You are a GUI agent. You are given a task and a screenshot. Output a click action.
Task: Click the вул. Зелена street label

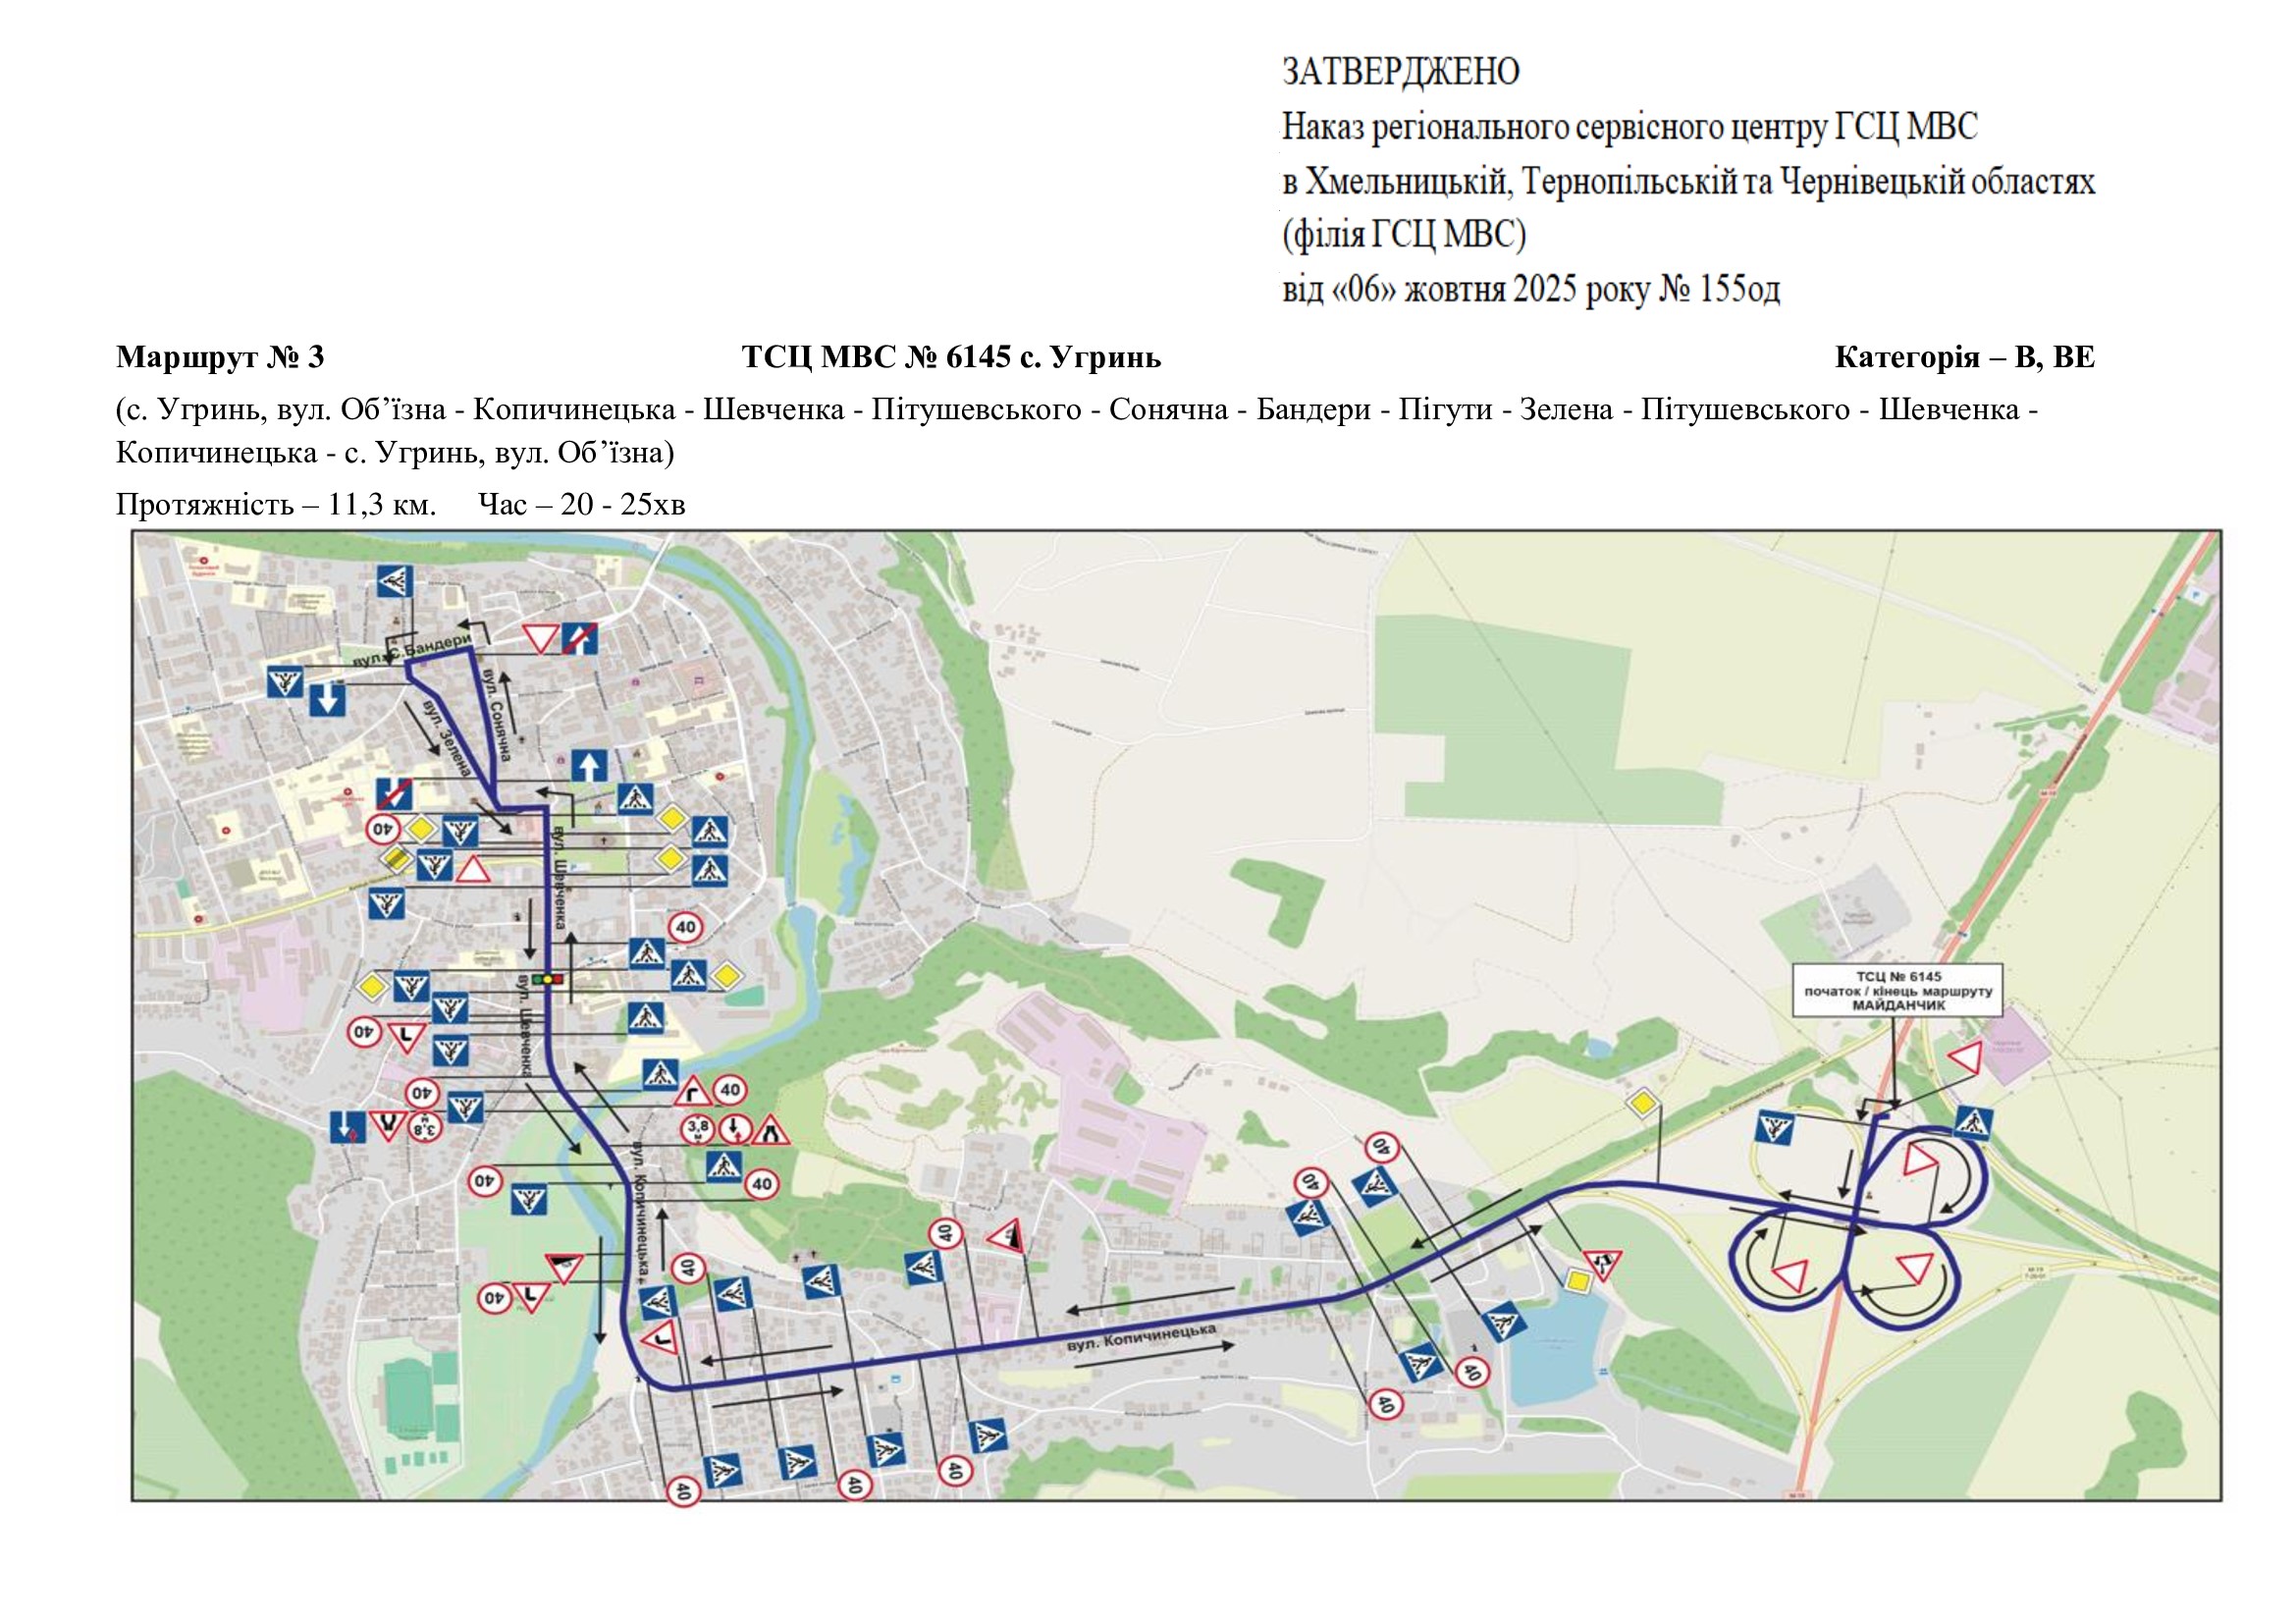[447, 737]
